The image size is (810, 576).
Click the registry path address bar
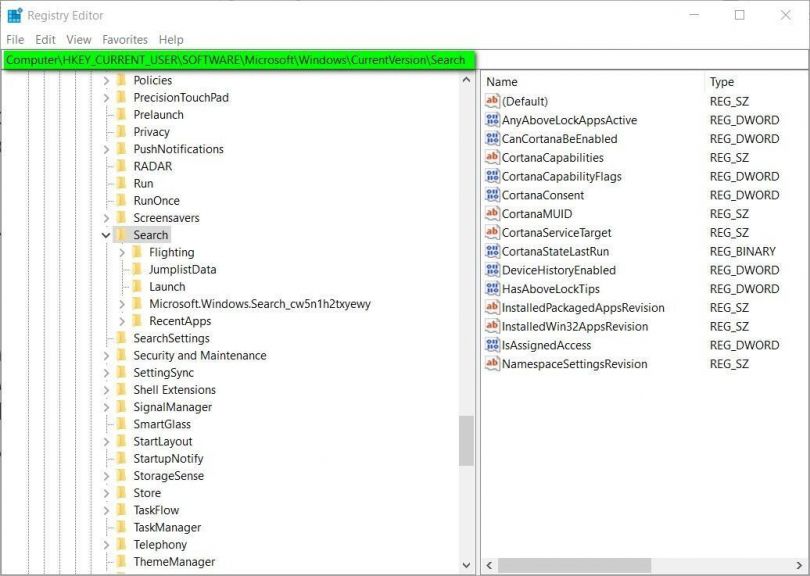point(237,60)
